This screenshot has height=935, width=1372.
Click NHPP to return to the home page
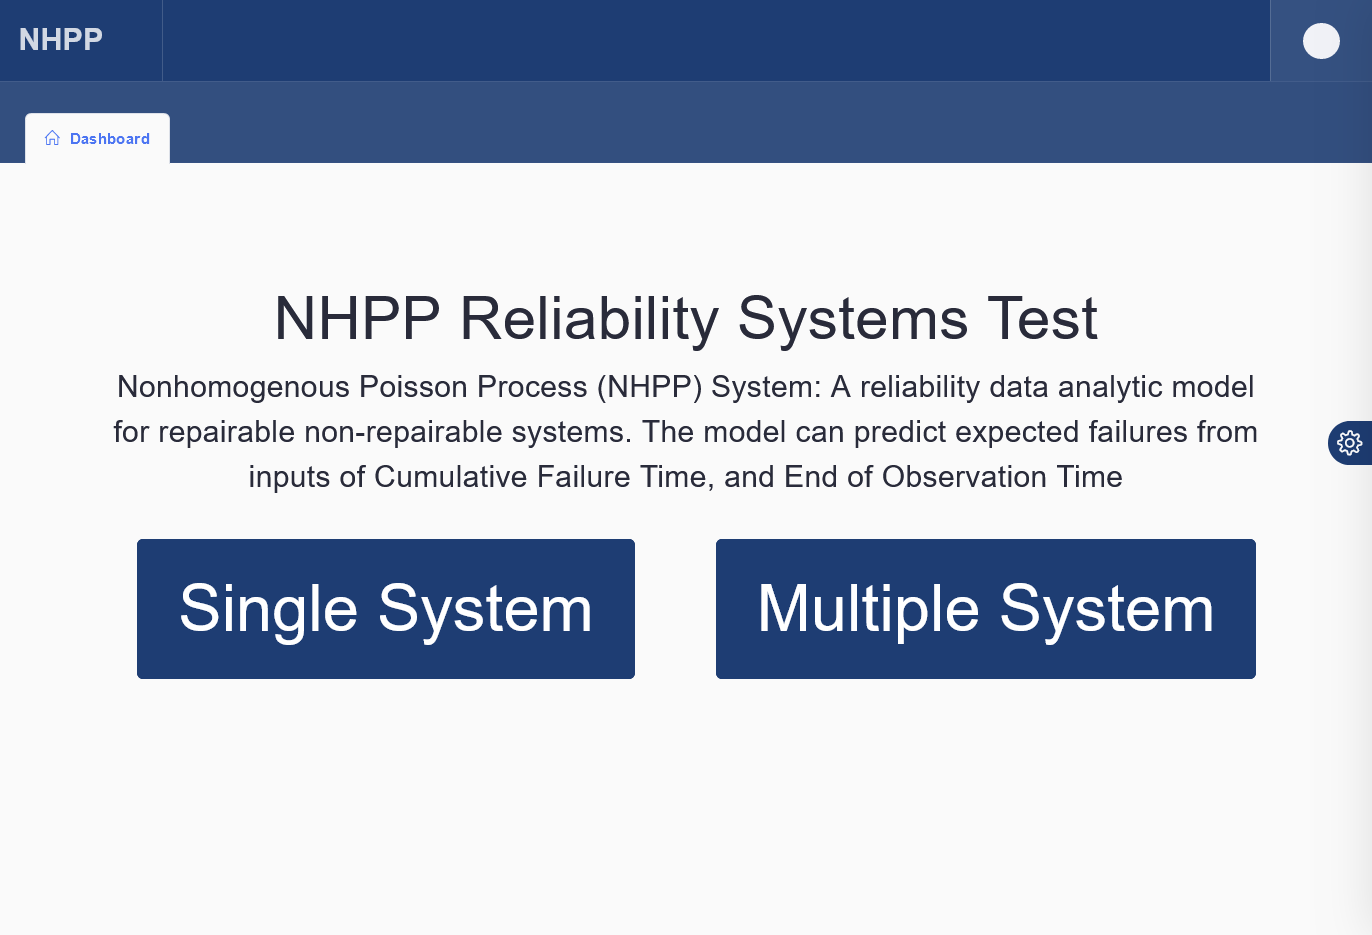[x=60, y=40]
